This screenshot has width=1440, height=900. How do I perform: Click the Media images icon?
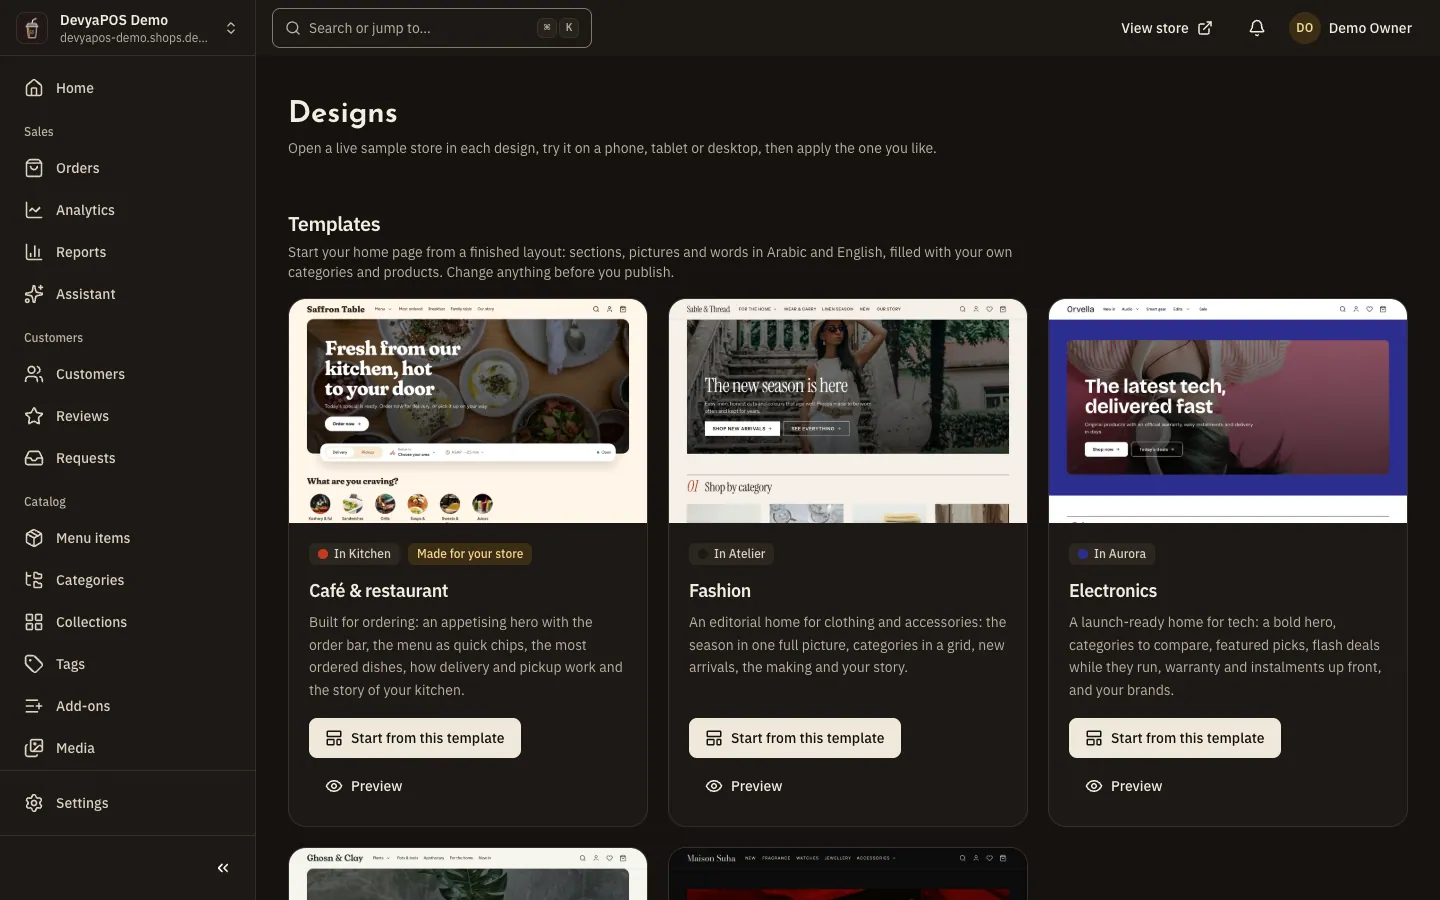tap(34, 748)
